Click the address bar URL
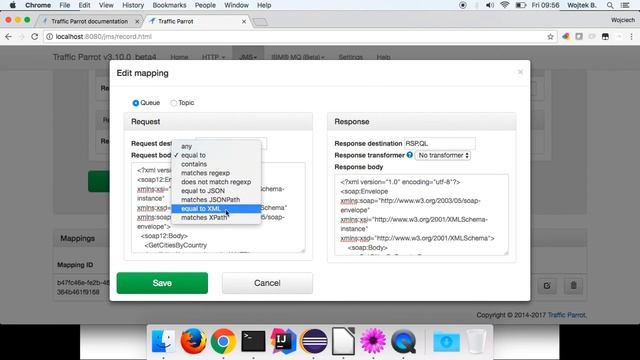Image resolution: width=640 pixels, height=360 pixels. pos(104,36)
